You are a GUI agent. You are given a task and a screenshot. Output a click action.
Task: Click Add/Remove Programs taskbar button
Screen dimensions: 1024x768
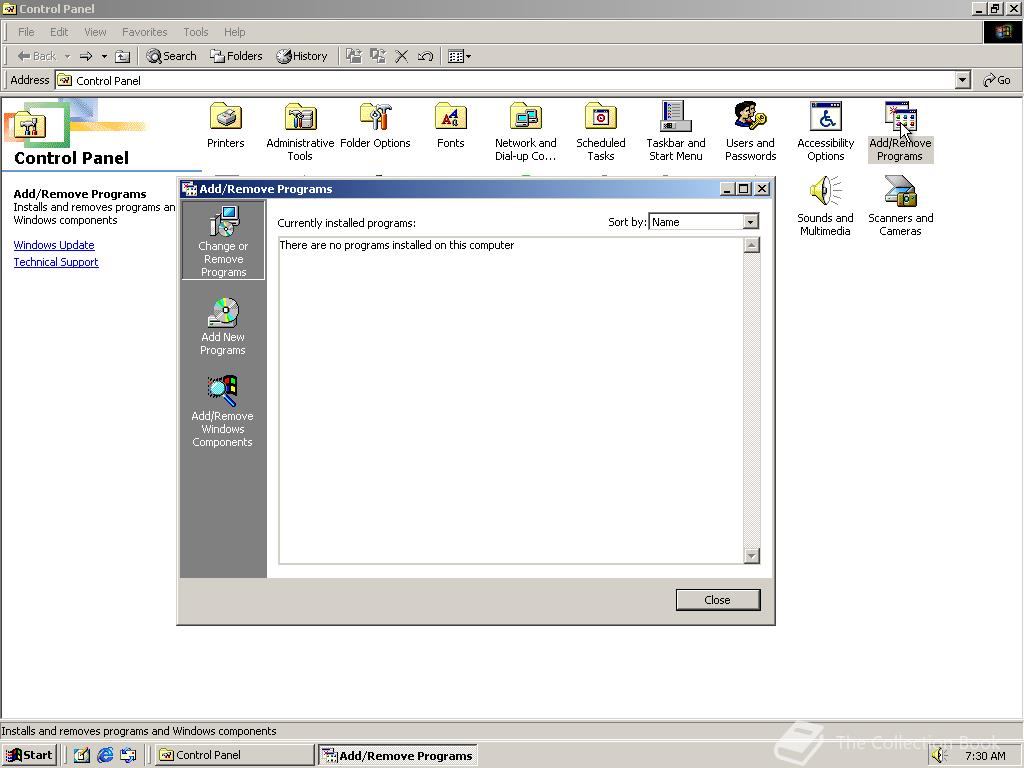point(398,756)
